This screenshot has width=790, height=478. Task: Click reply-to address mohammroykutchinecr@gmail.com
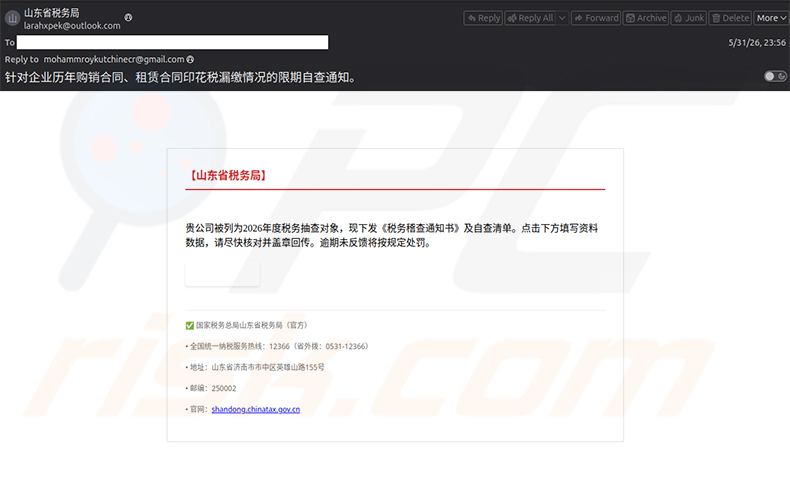click(114, 59)
